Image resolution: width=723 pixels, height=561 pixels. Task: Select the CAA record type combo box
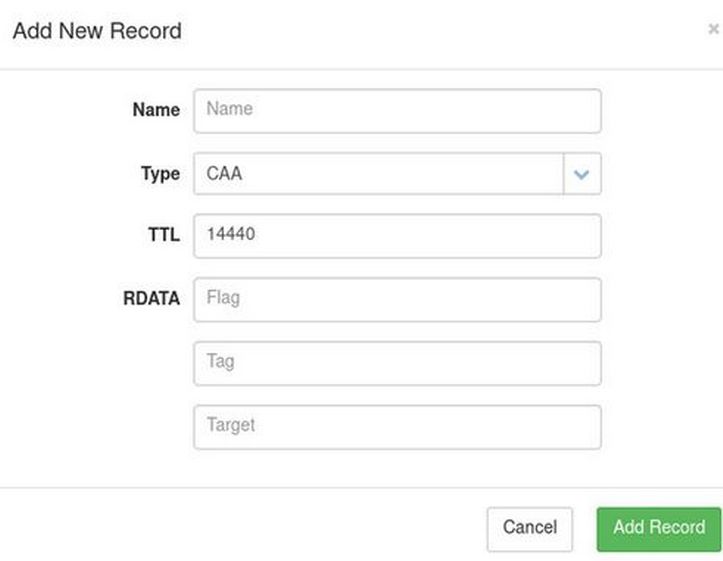point(380,174)
